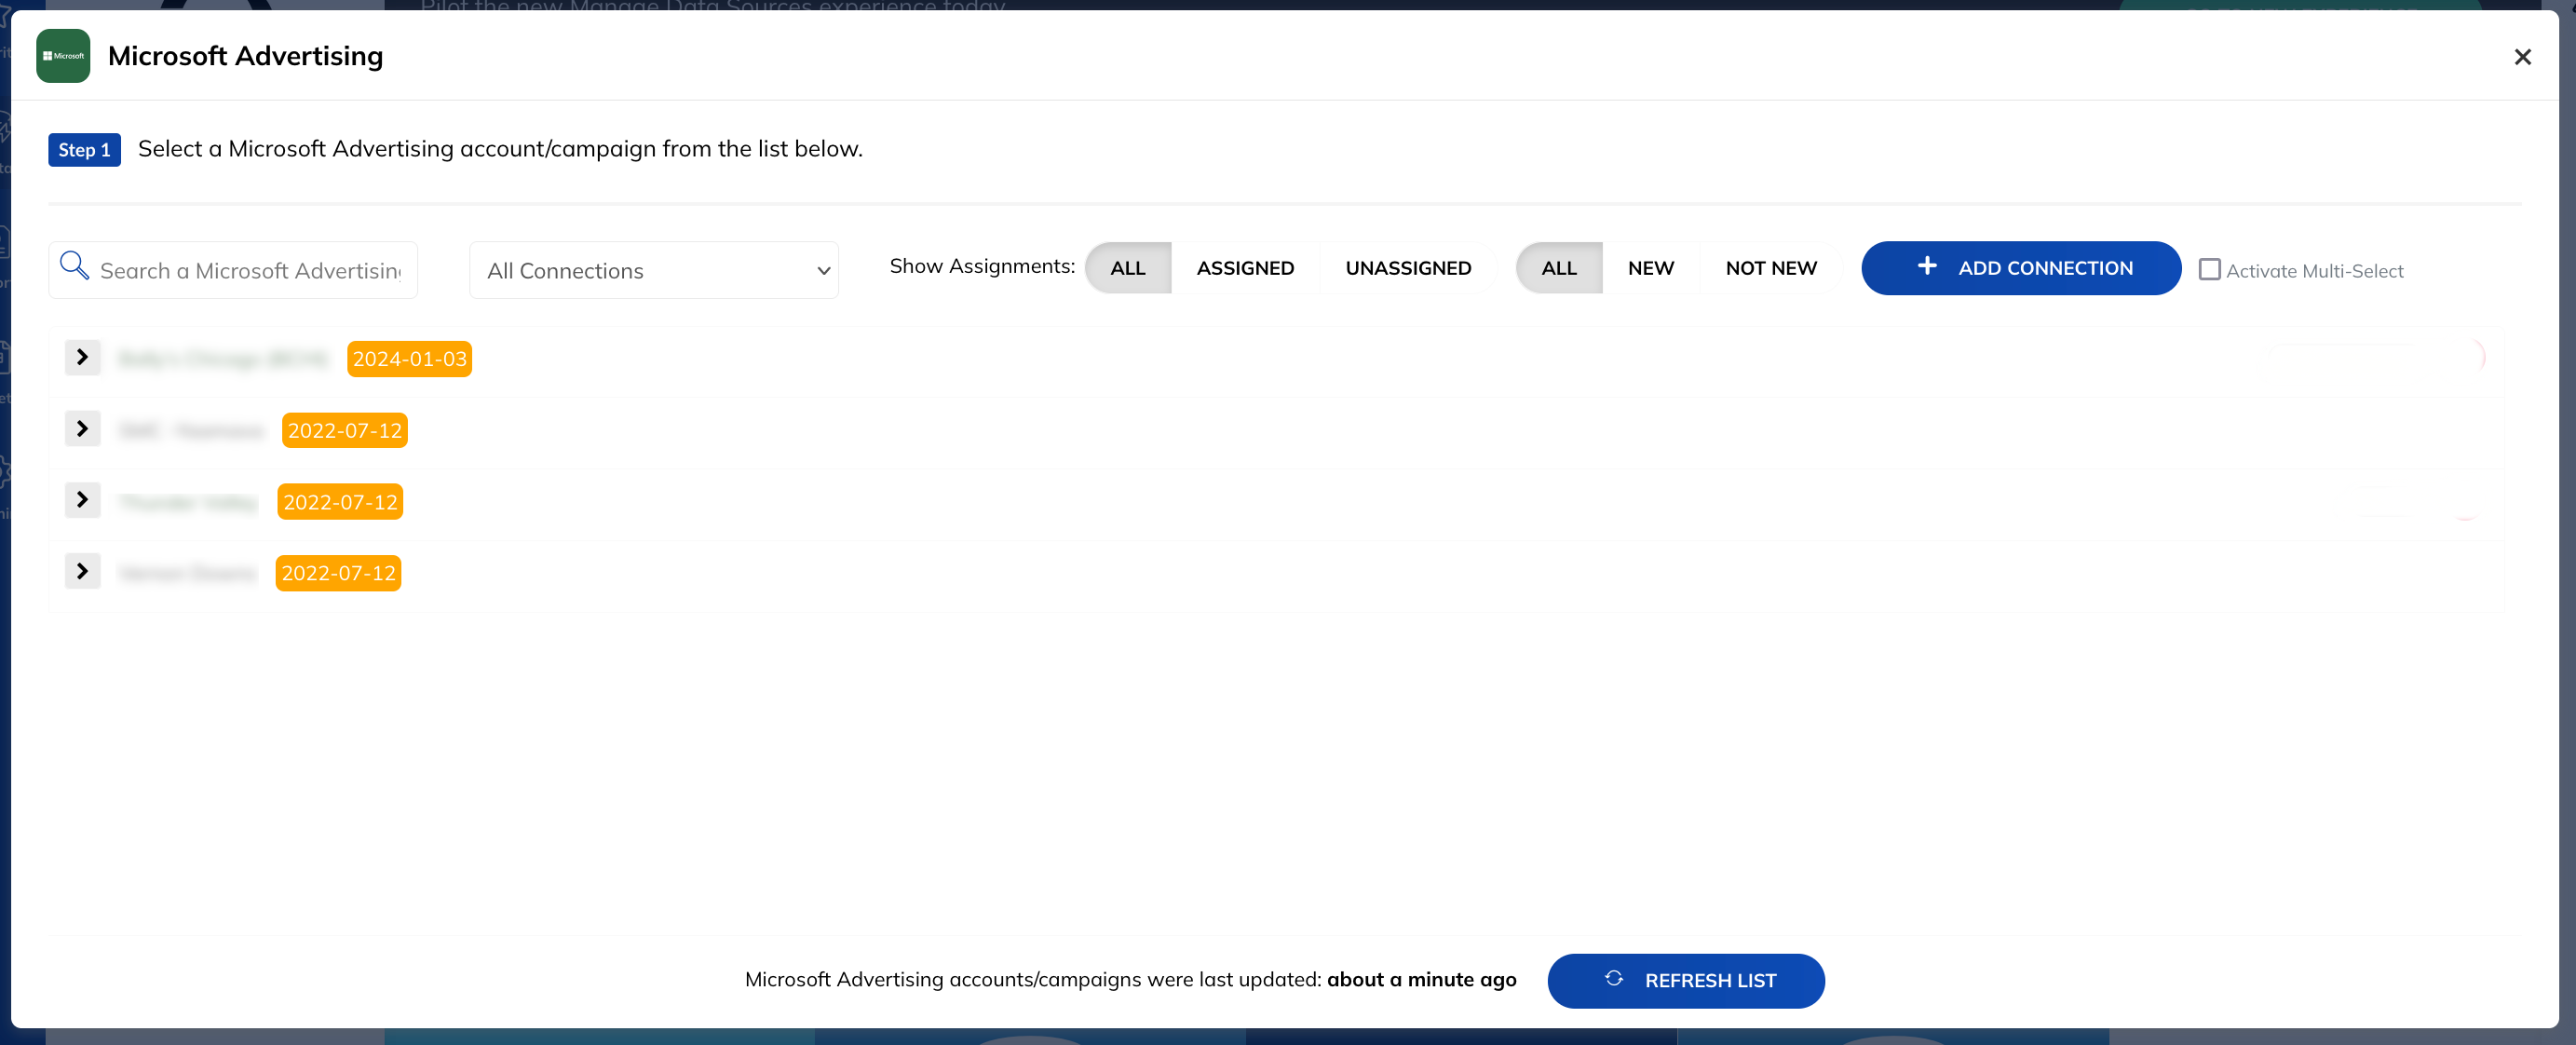Screen dimensions: 2576x1045
Task: Expand the second account row
Action: point(83,429)
